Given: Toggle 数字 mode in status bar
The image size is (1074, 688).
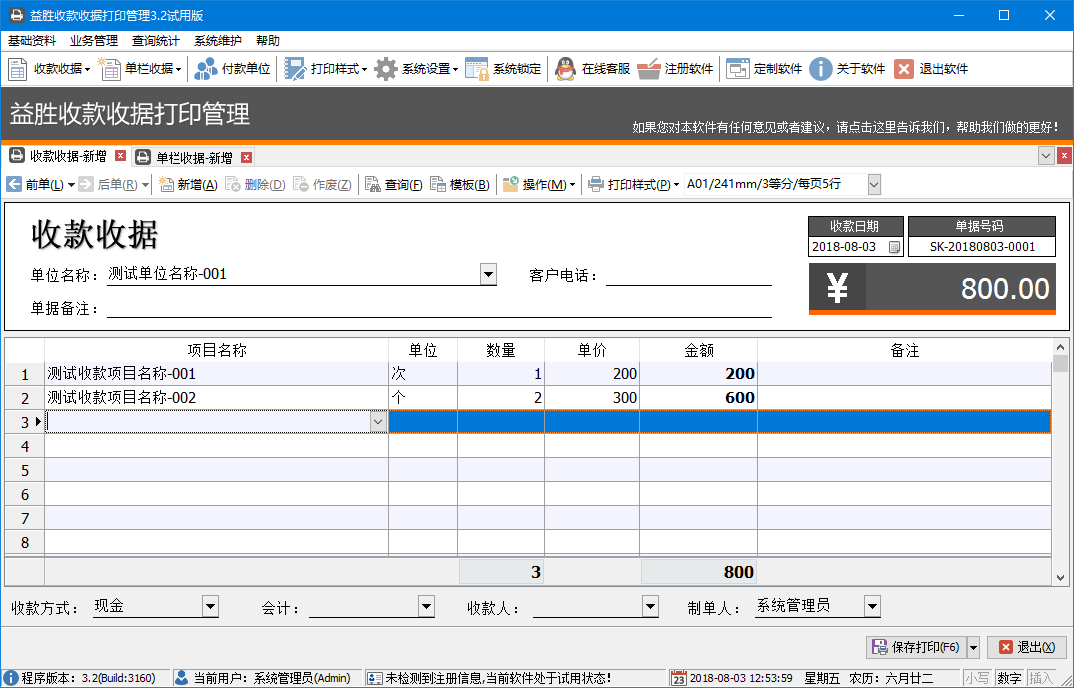Looking at the screenshot, I should (x=1010, y=677).
